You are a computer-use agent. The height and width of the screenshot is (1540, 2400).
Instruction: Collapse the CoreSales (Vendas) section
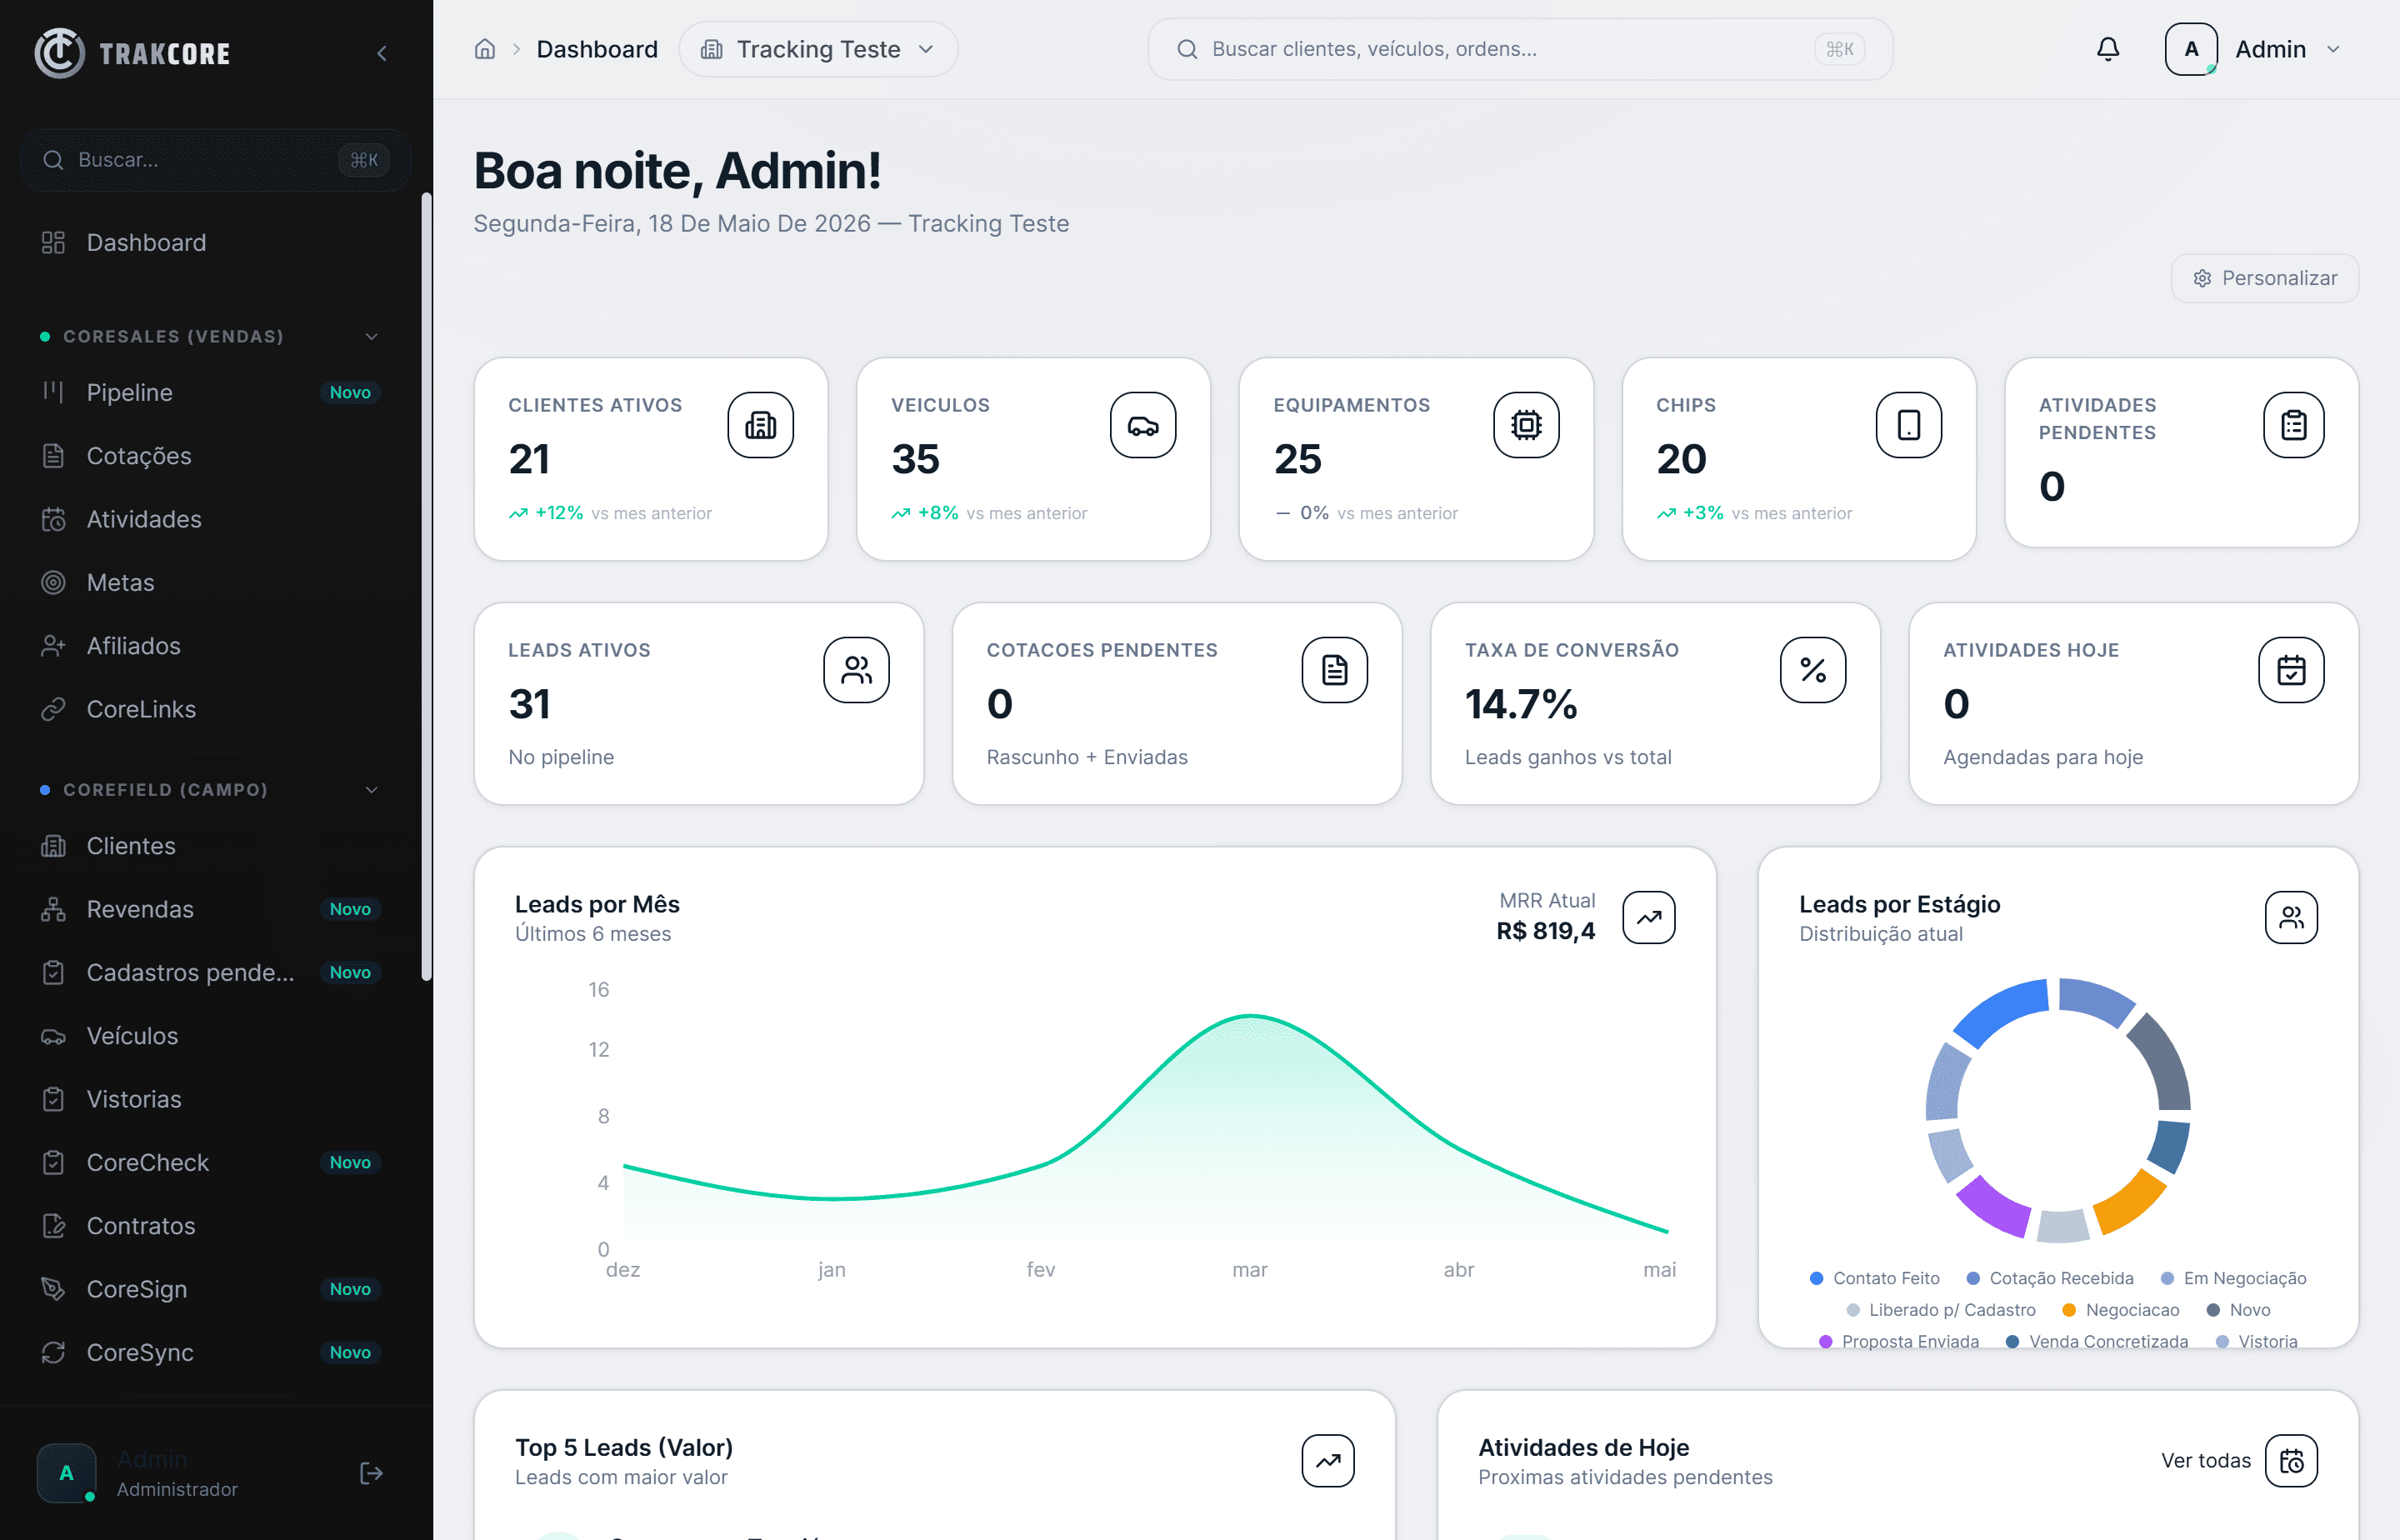pyautogui.click(x=372, y=337)
